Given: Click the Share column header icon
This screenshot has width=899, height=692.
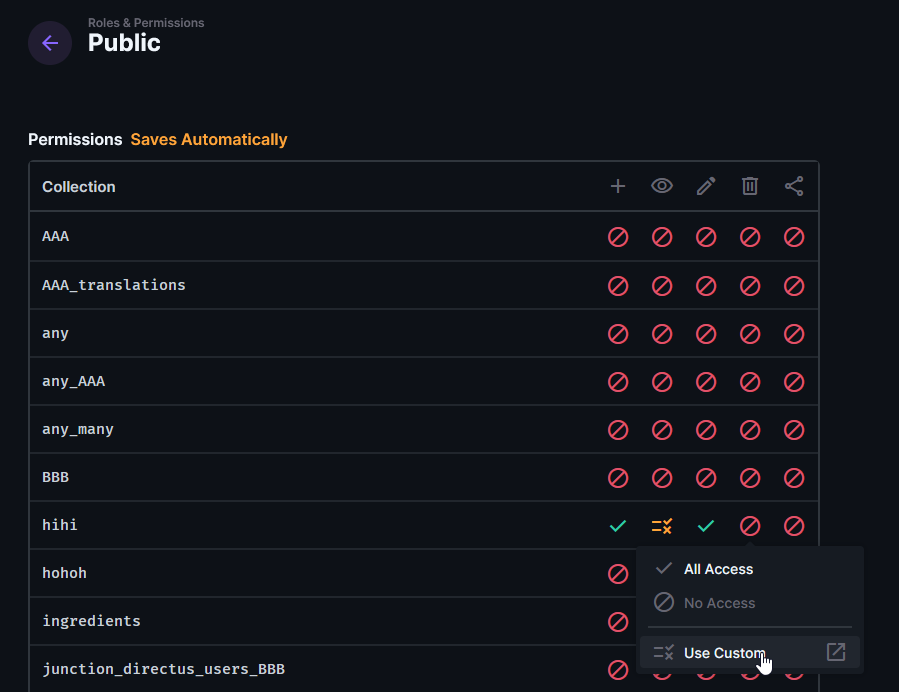Looking at the screenshot, I should pyautogui.click(x=794, y=186).
